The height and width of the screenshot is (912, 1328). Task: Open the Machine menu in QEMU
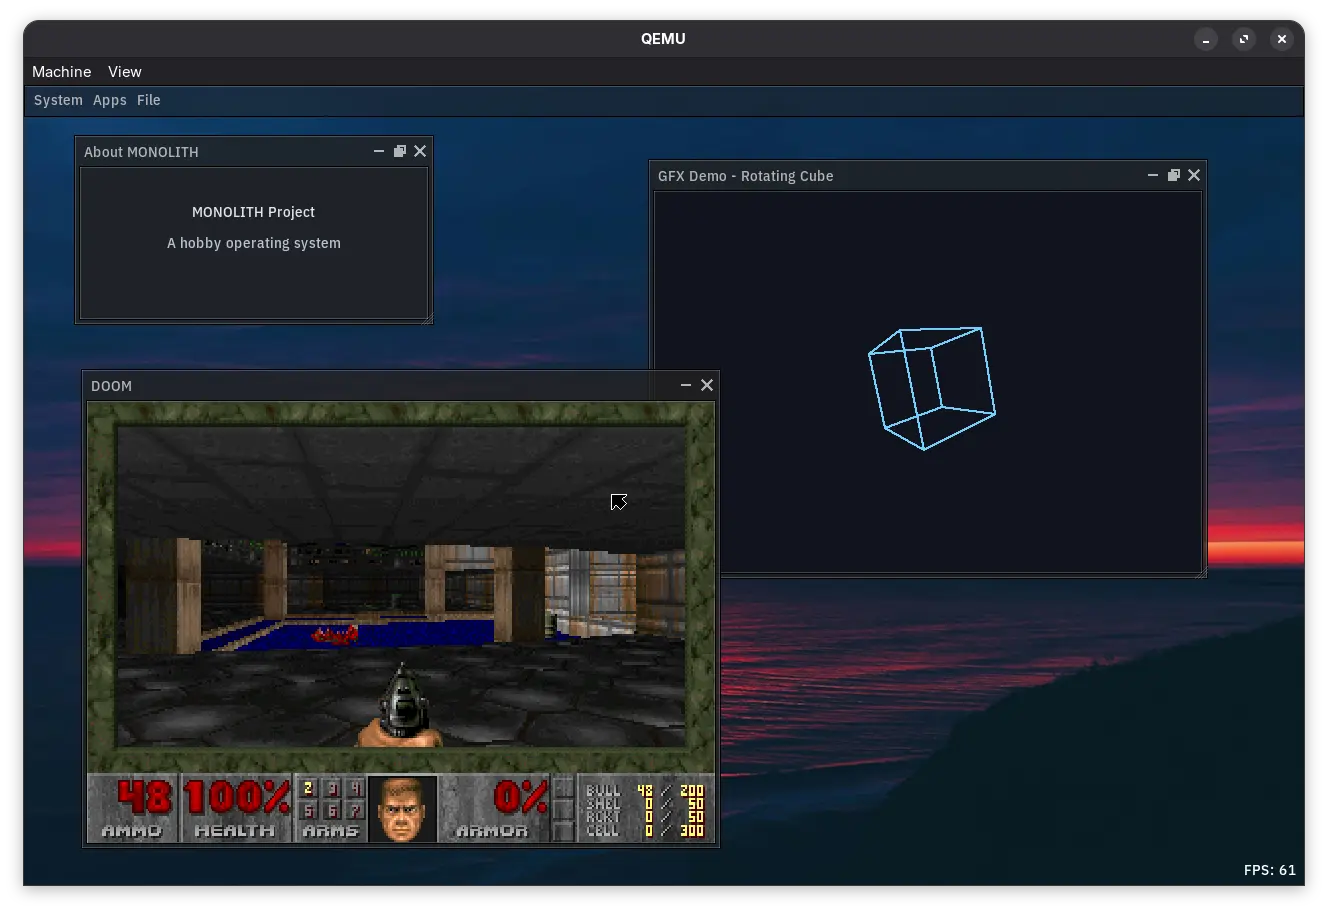tap(61, 71)
